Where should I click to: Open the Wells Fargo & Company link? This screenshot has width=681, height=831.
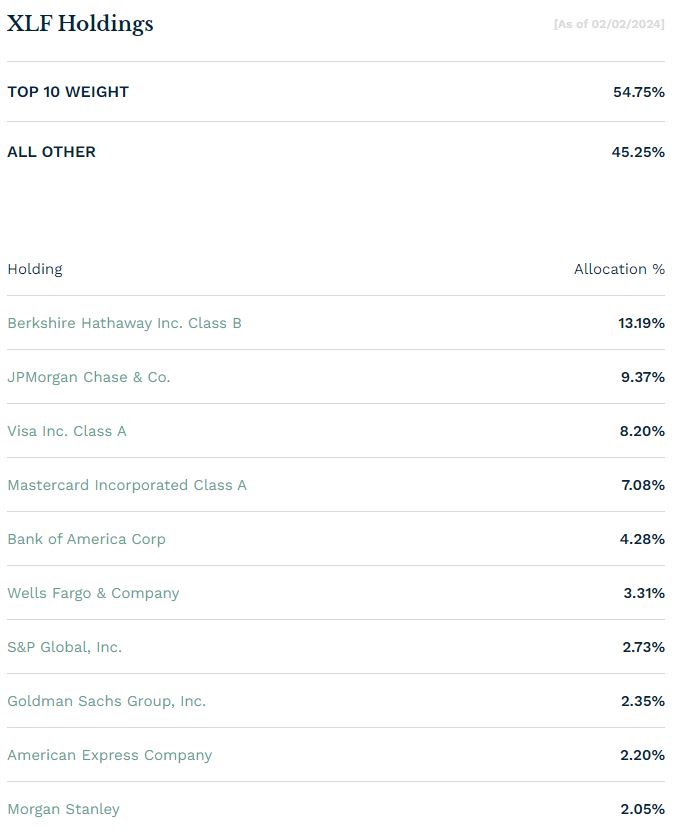93,594
